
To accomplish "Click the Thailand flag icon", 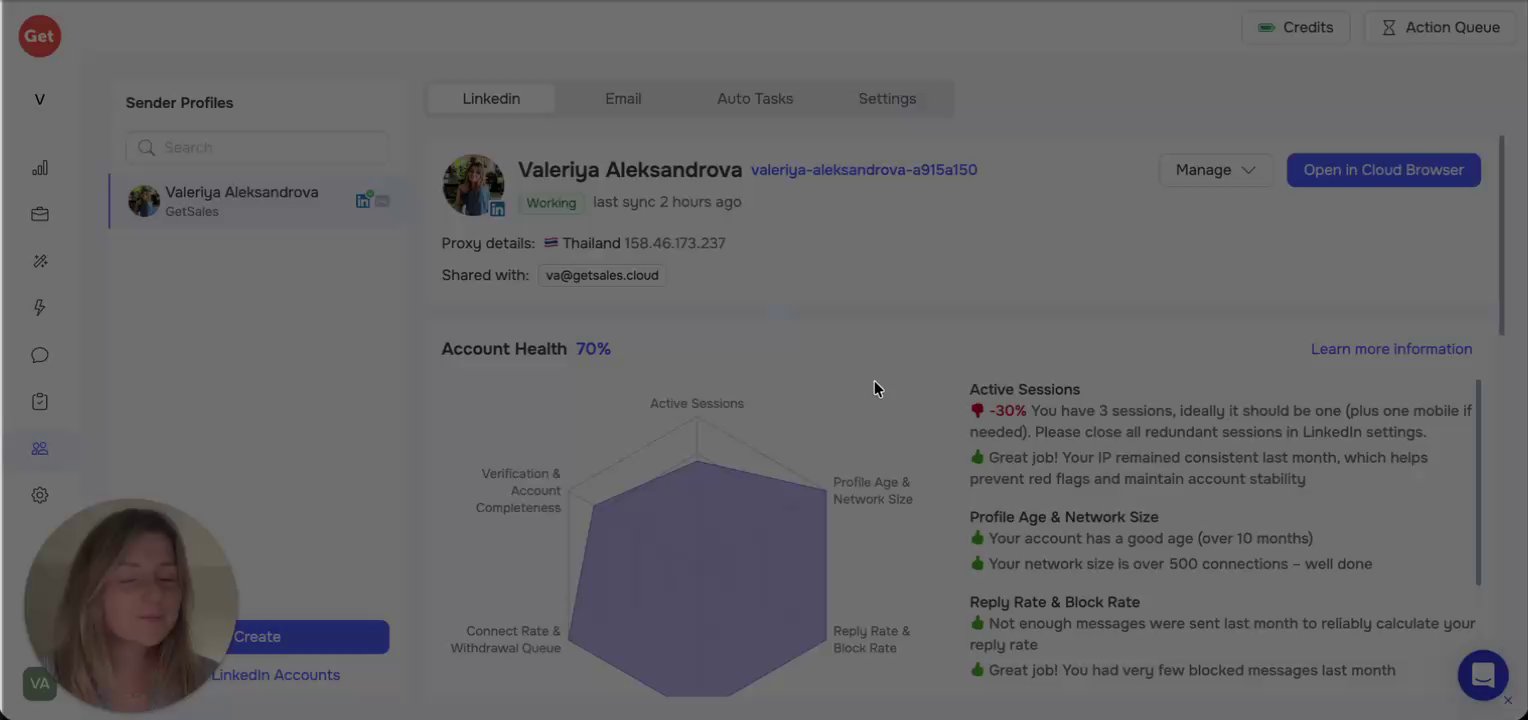I will tap(551, 243).
